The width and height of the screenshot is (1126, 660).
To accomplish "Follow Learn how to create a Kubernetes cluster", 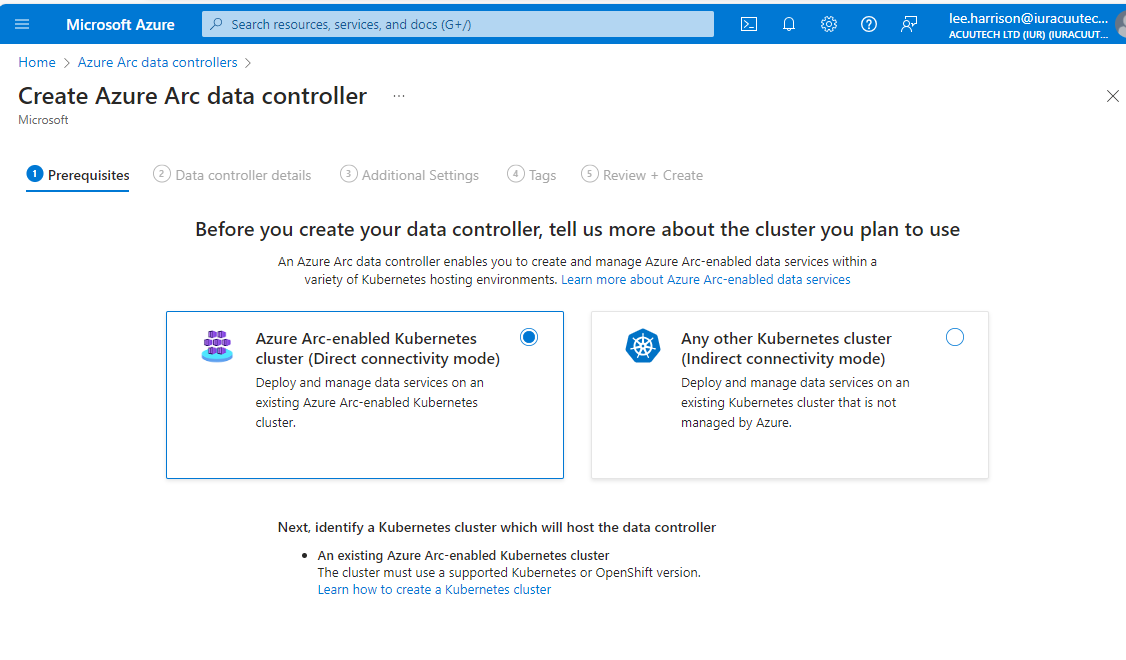I will pyautogui.click(x=434, y=589).
